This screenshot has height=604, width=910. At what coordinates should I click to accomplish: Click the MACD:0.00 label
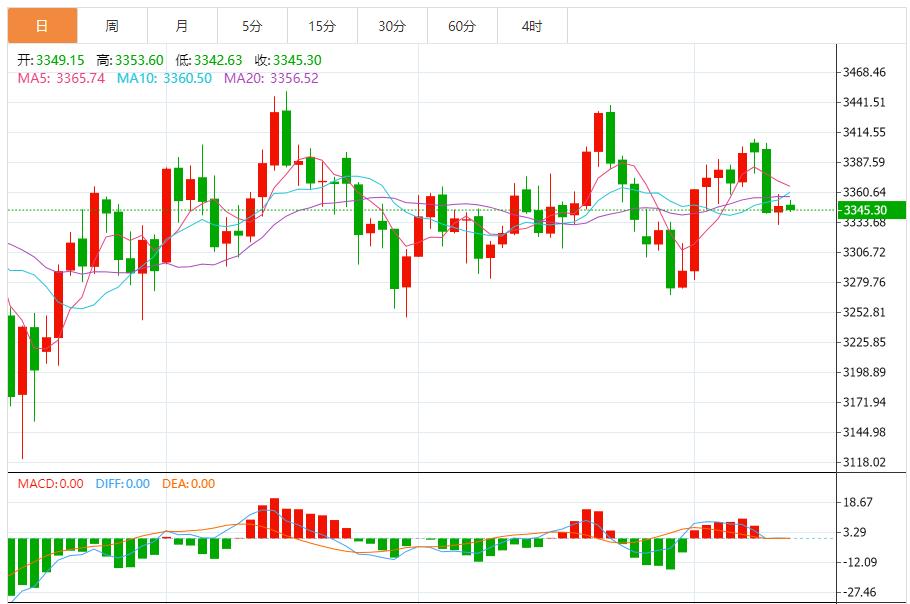pos(50,484)
